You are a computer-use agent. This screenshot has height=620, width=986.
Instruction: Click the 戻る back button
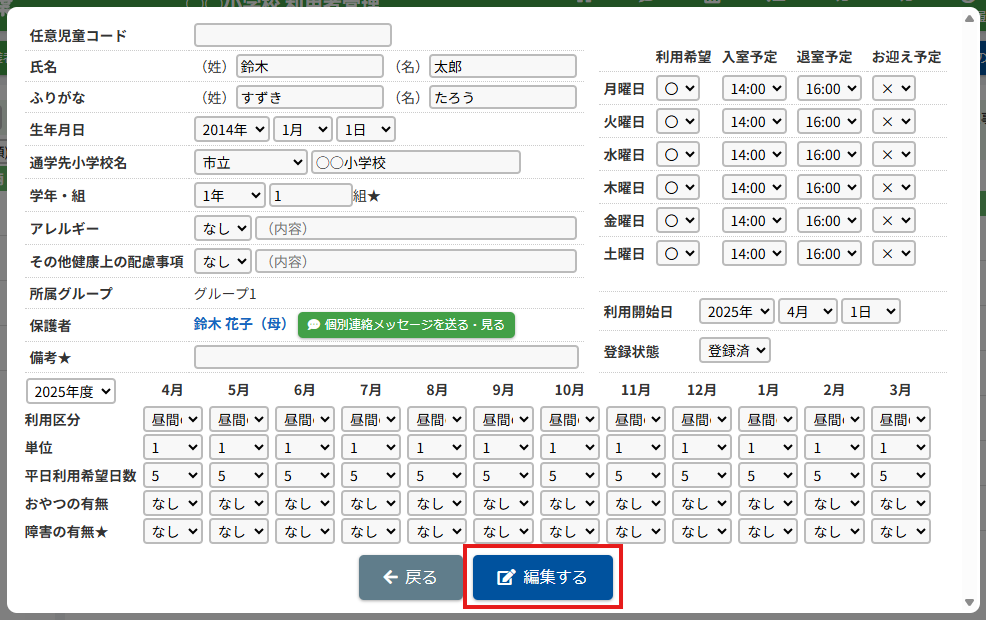[x=411, y=577]
